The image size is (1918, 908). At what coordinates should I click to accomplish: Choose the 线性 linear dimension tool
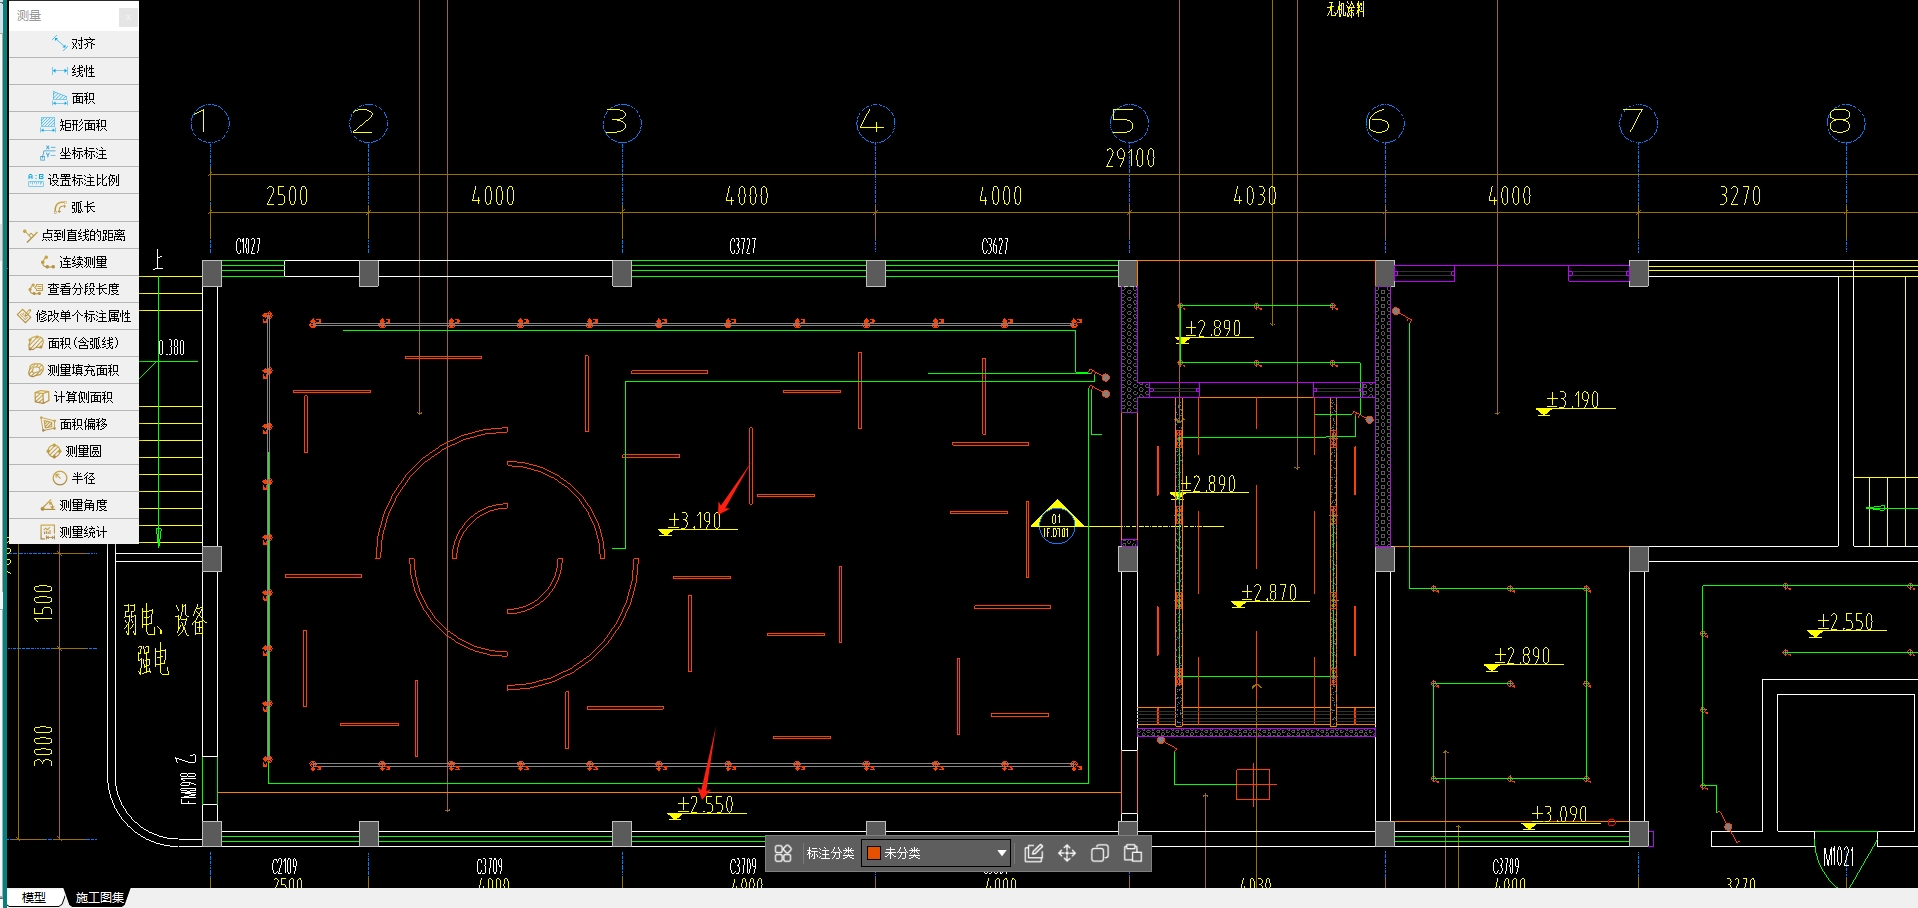point(74,71)
